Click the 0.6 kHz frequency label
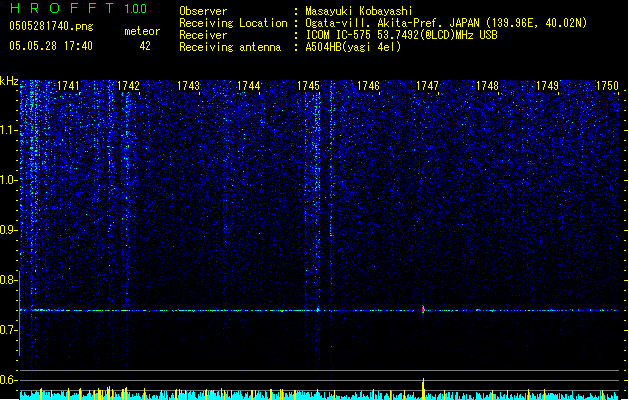 [x=8, y=380]
